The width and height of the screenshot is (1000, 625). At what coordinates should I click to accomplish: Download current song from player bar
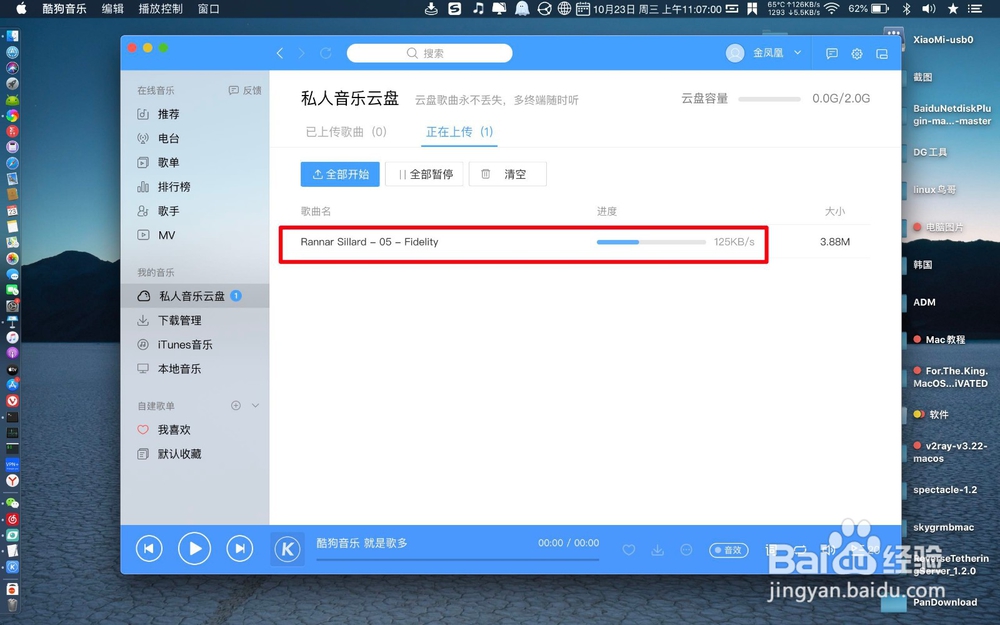pyautogui.click(x=658, y=550)
